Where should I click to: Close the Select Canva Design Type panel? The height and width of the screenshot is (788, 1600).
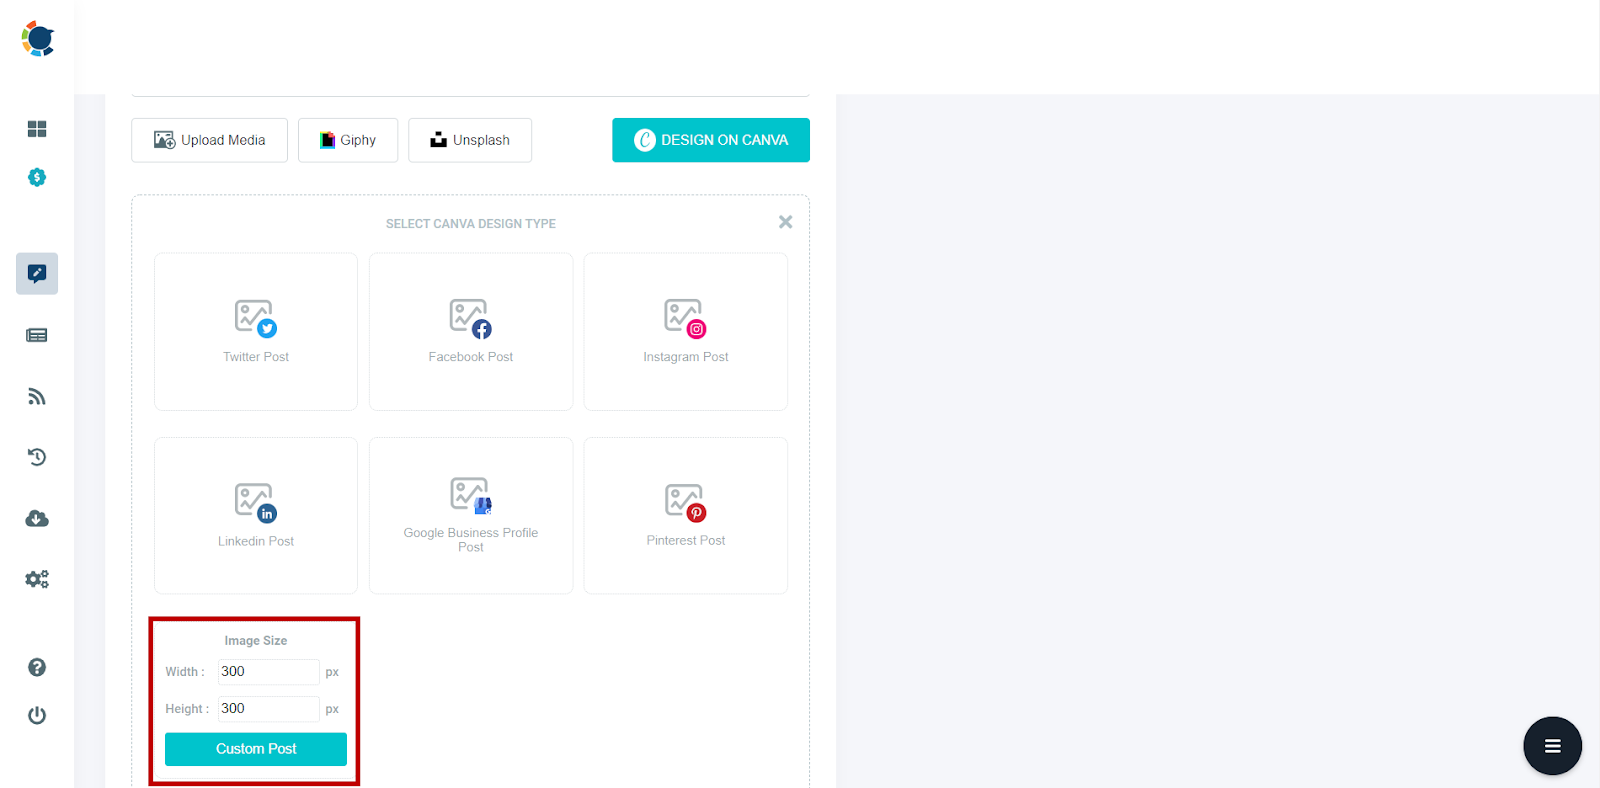click(x=785, y=222)
